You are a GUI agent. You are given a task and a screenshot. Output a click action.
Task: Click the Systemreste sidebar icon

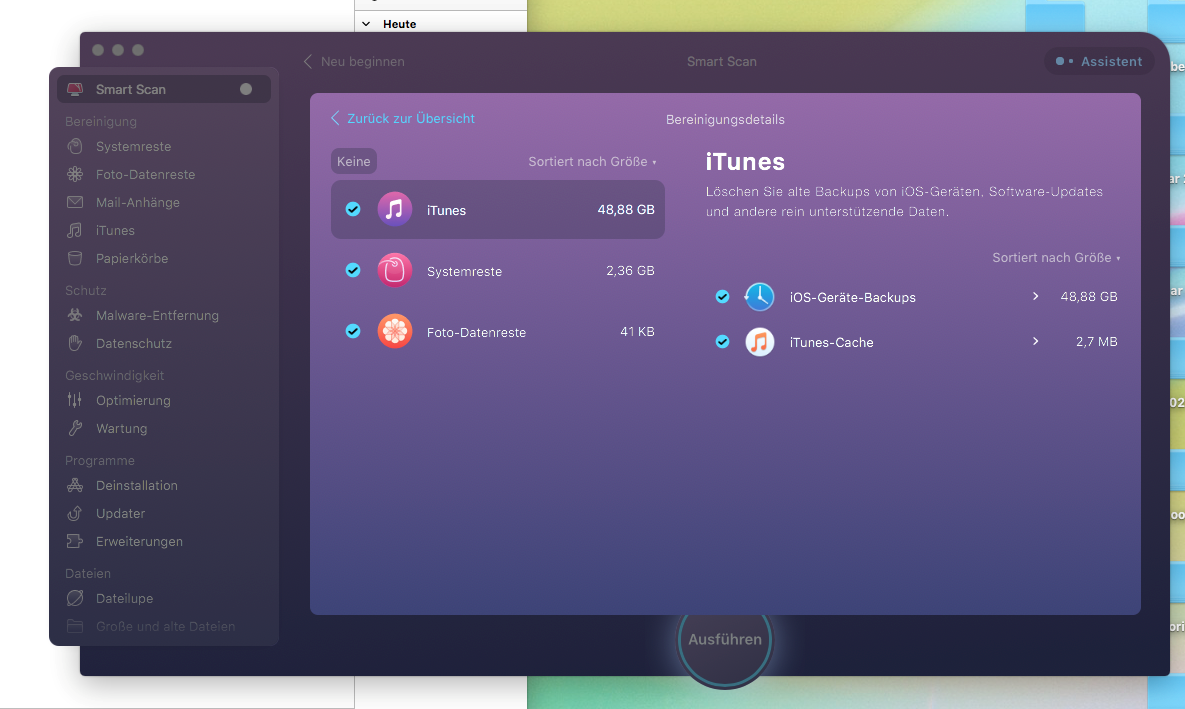point(75,146)
